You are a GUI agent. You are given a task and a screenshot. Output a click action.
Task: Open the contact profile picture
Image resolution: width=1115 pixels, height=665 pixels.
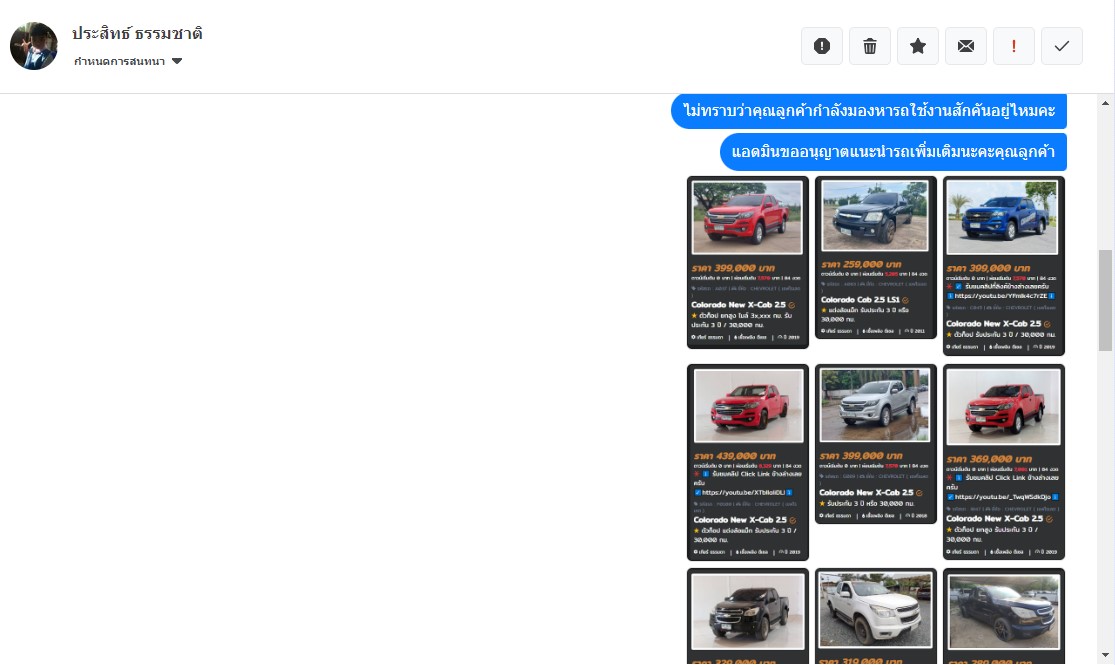(x=33, y=46)
